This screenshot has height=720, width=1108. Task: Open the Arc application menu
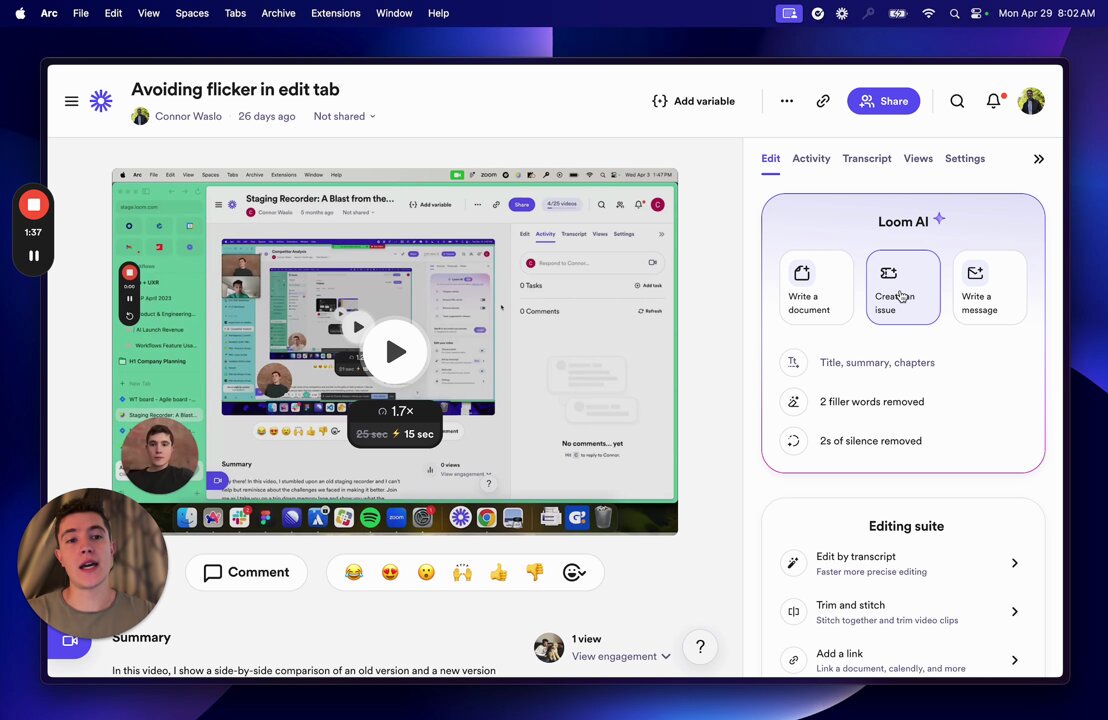click(49, 13)
